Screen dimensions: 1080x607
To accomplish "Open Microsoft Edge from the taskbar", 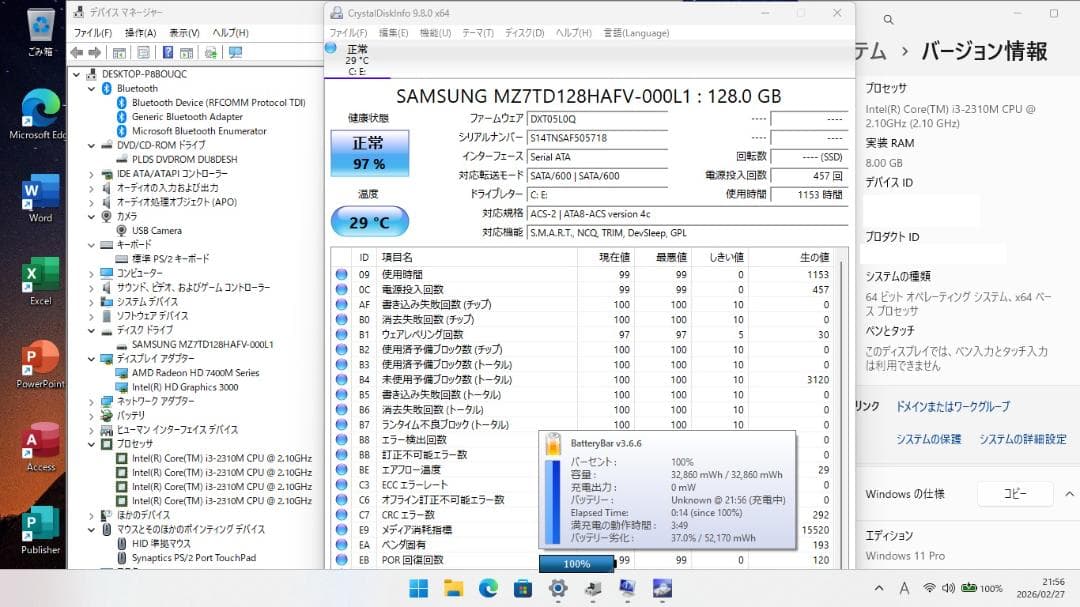I will 487,589.
